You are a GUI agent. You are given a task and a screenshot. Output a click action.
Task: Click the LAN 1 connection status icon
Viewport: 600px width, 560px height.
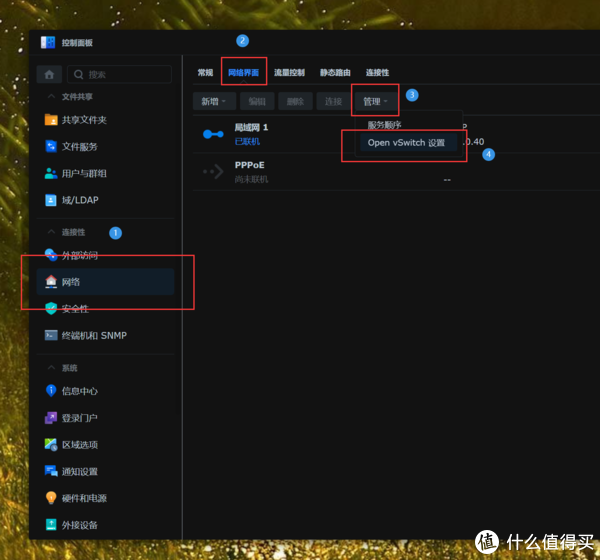point(213,134)
